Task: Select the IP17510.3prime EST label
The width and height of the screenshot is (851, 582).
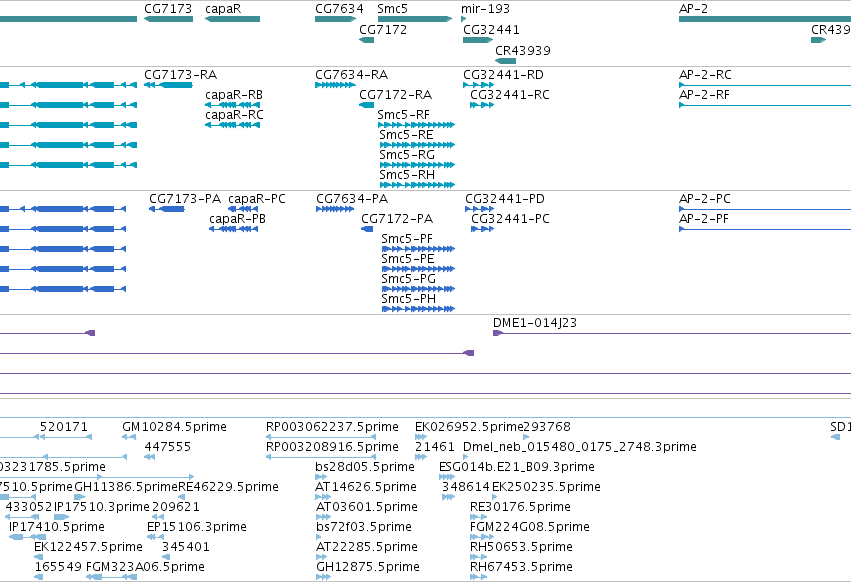Action: [101, 507]
